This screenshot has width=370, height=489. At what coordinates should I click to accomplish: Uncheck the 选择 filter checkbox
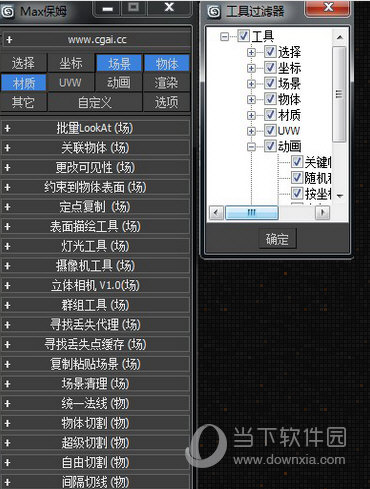click(x=270, y=52)
